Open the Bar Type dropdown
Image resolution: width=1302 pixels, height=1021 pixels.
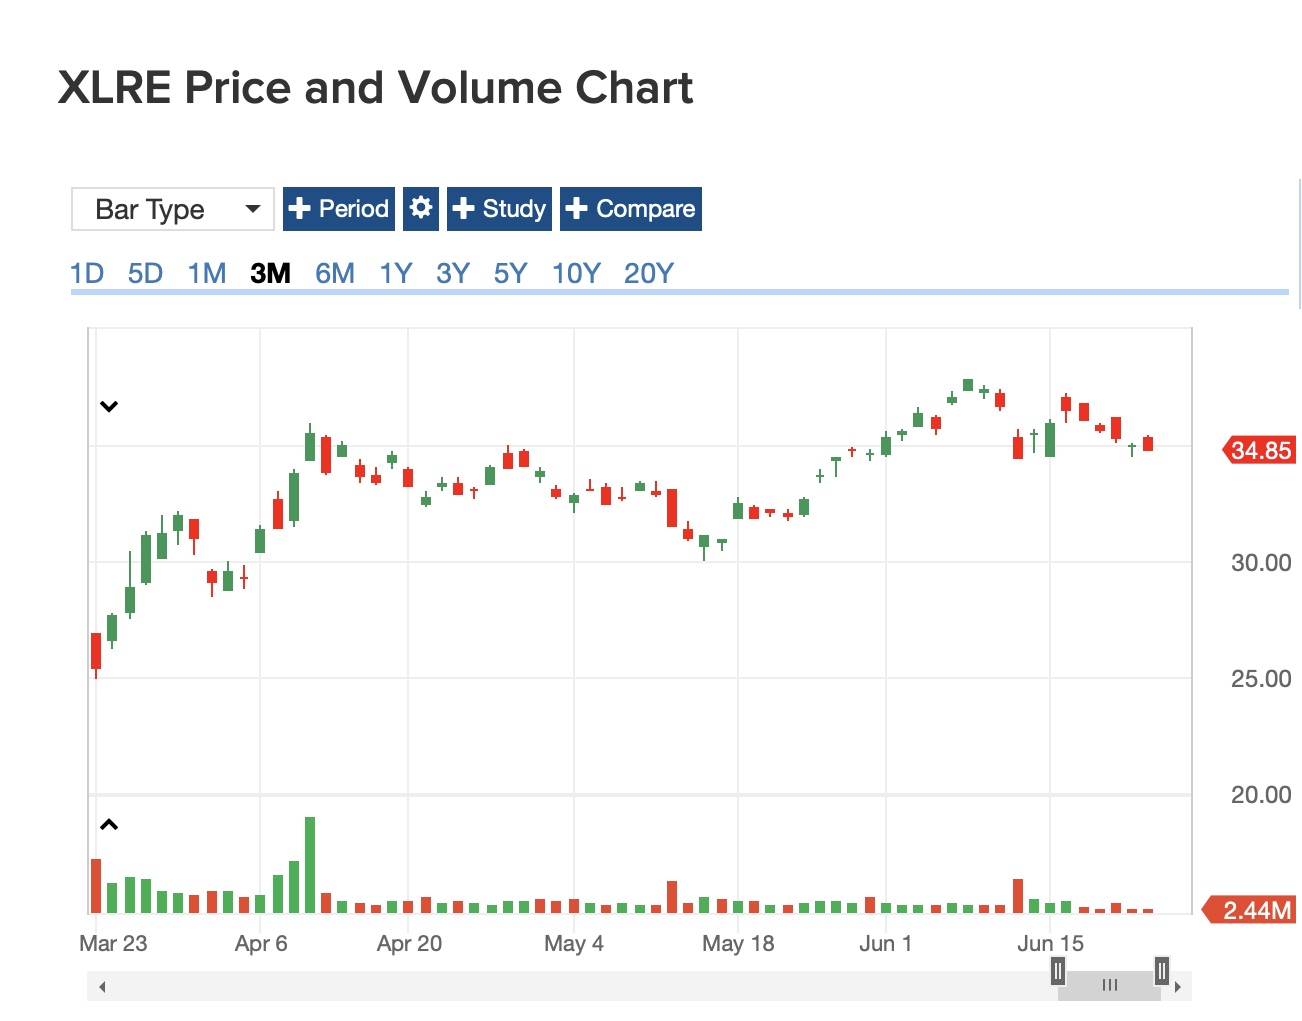pos(173,209)
